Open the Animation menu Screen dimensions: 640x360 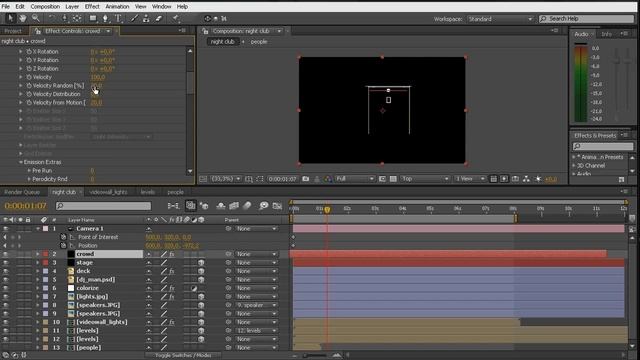pos(117,7)
